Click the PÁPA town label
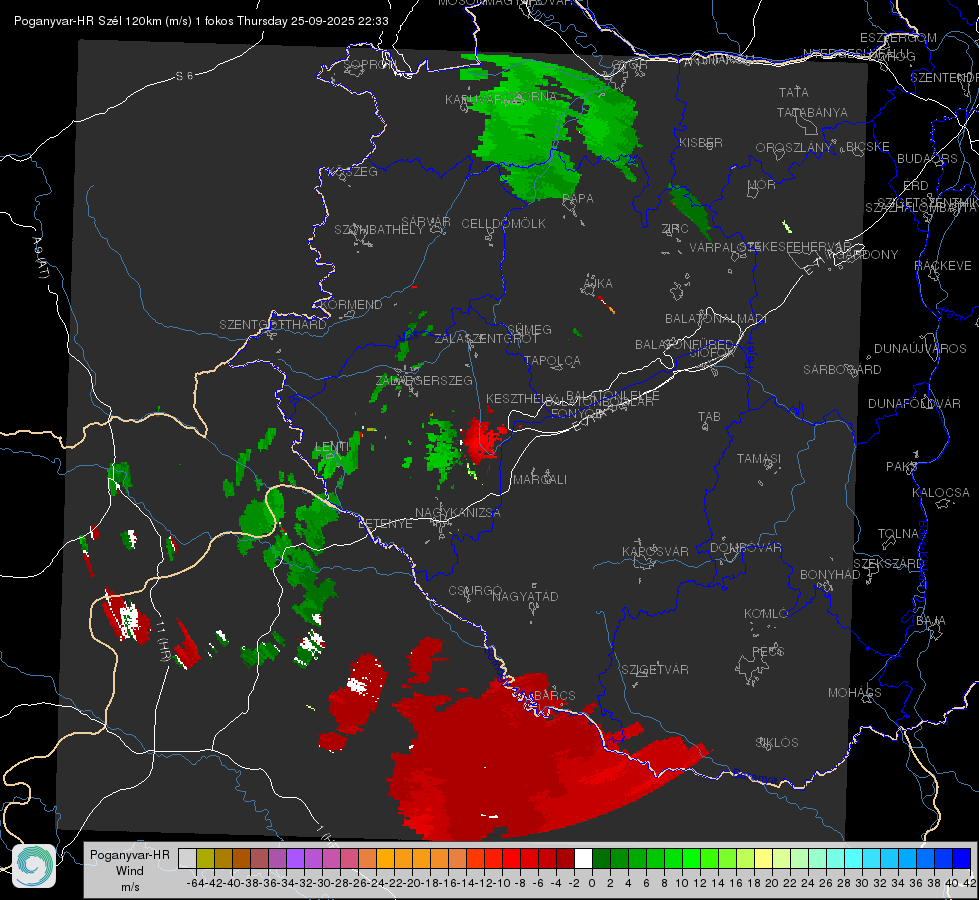The image size is (979, 900). (578, 199)
